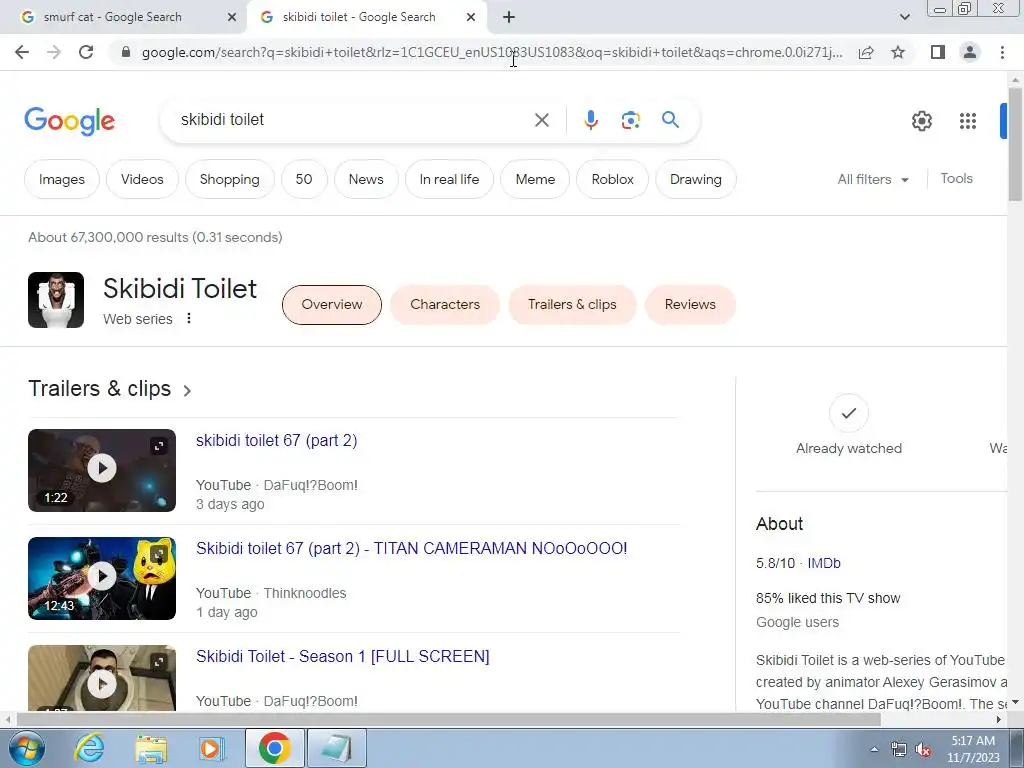
Task: Select the Drawing filter chip
Action: pos(696,179)
